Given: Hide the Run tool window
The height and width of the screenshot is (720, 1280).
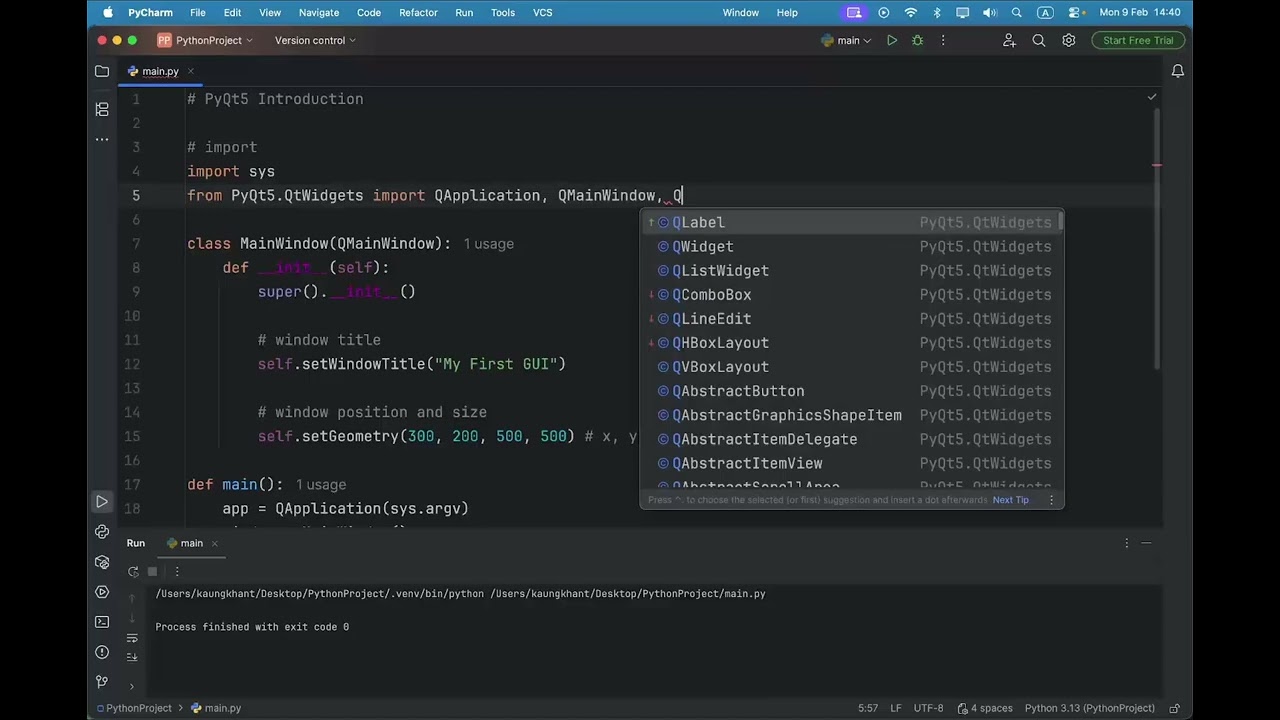Looking at the screenshot, I should (x=1146, y=543).
